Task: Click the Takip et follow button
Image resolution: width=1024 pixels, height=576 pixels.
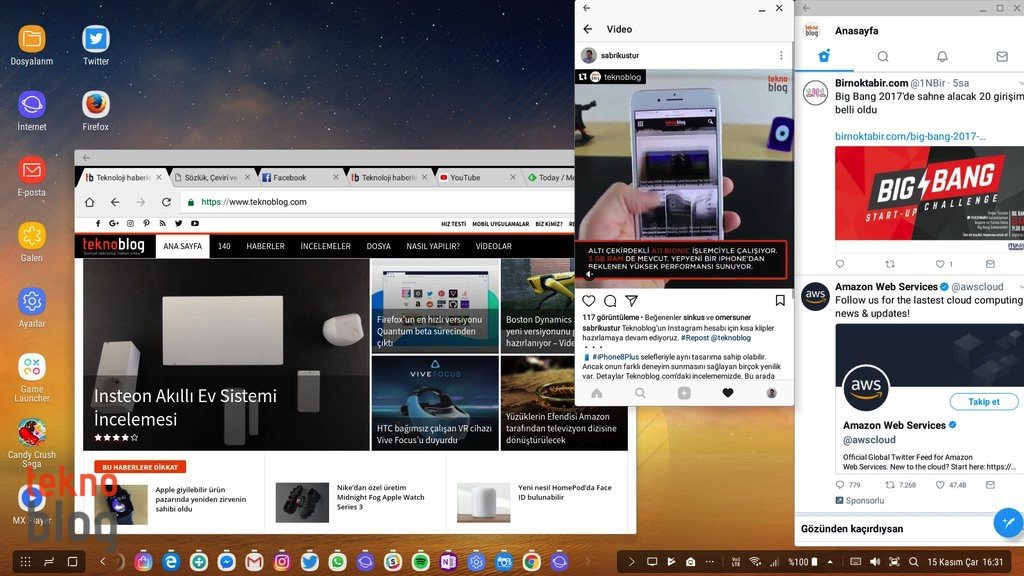Action: [x=983, y=402]
